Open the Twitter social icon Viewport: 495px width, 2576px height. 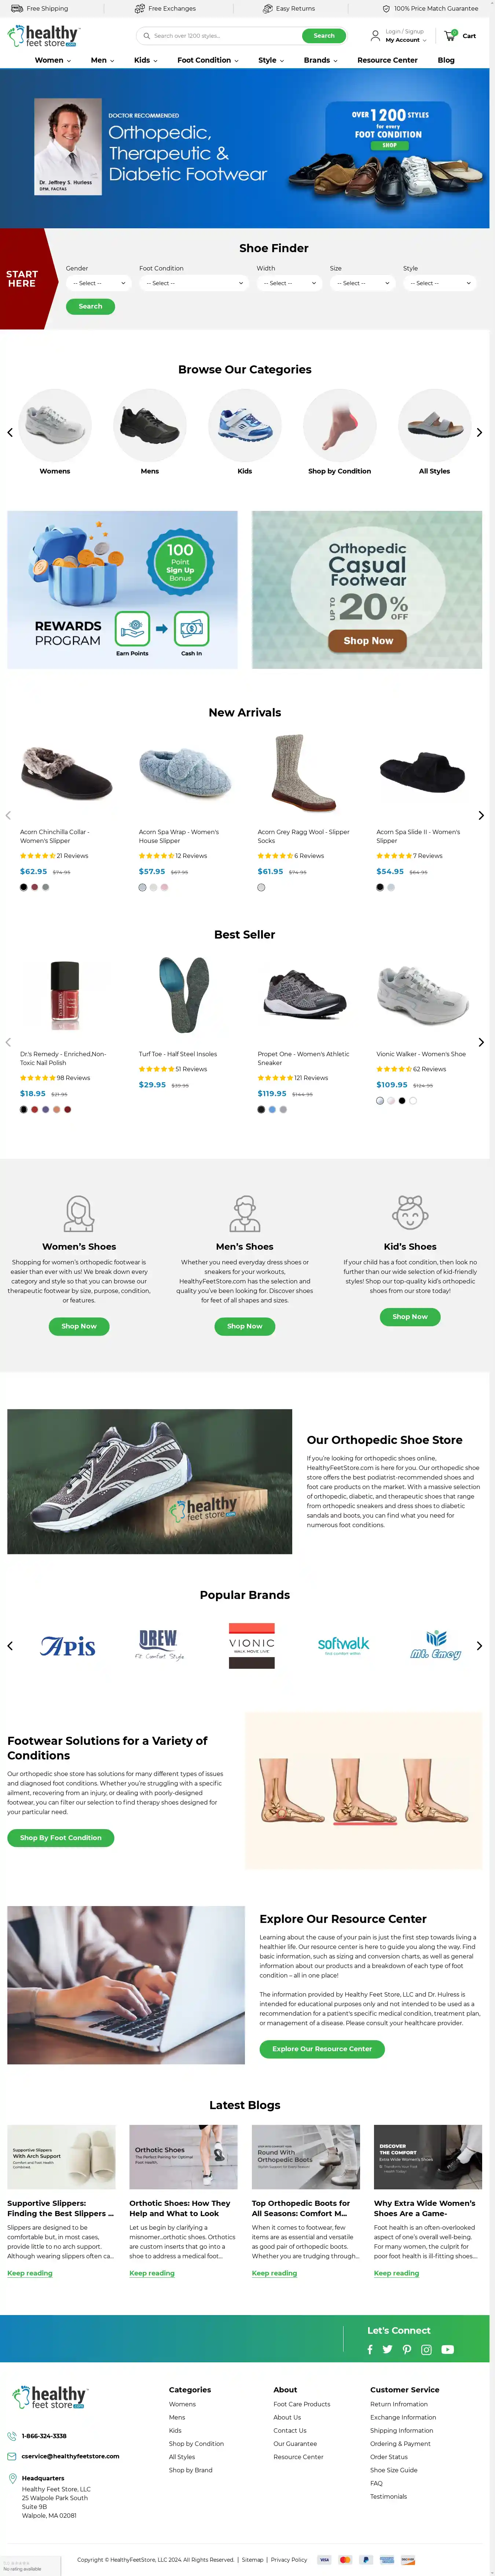(387, 2349)
